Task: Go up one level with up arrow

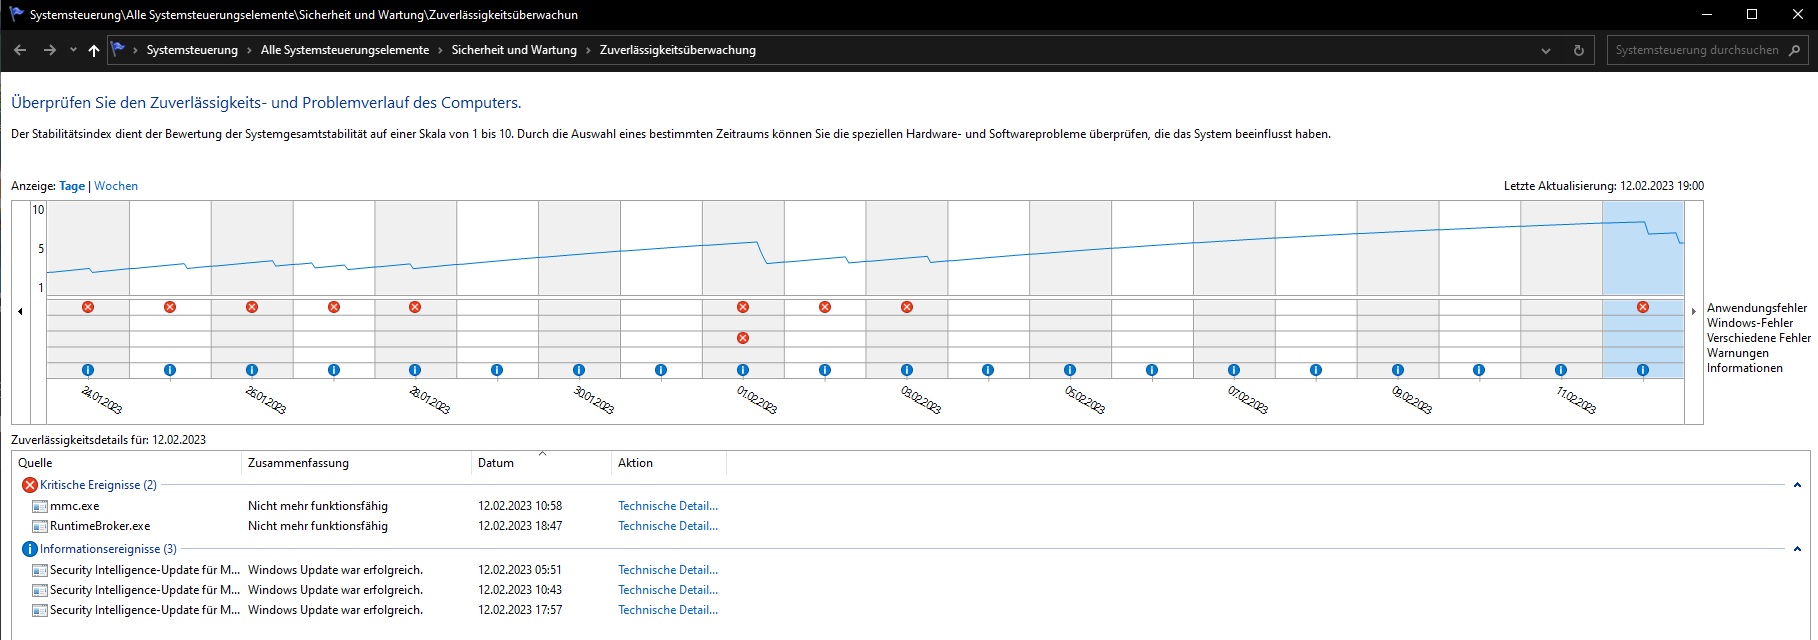Action: tap(94, 50)
